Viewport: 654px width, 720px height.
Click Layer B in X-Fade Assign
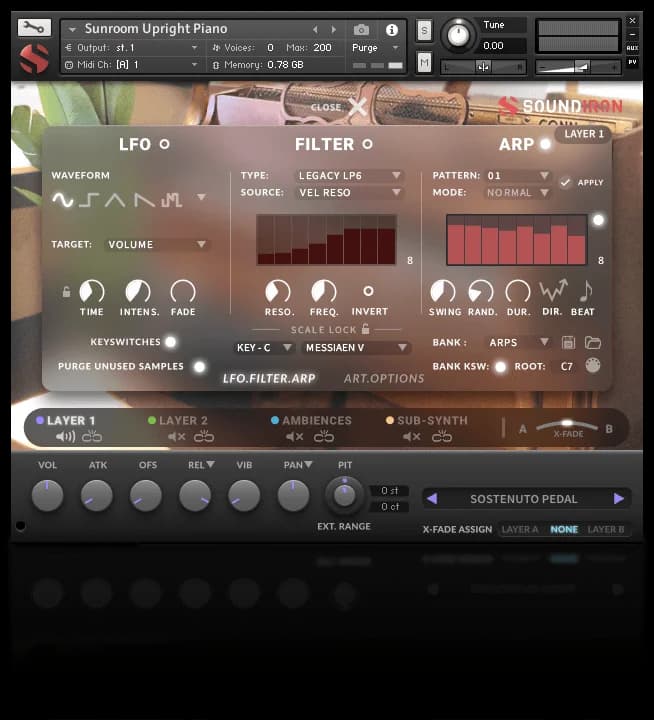point(606,529)
